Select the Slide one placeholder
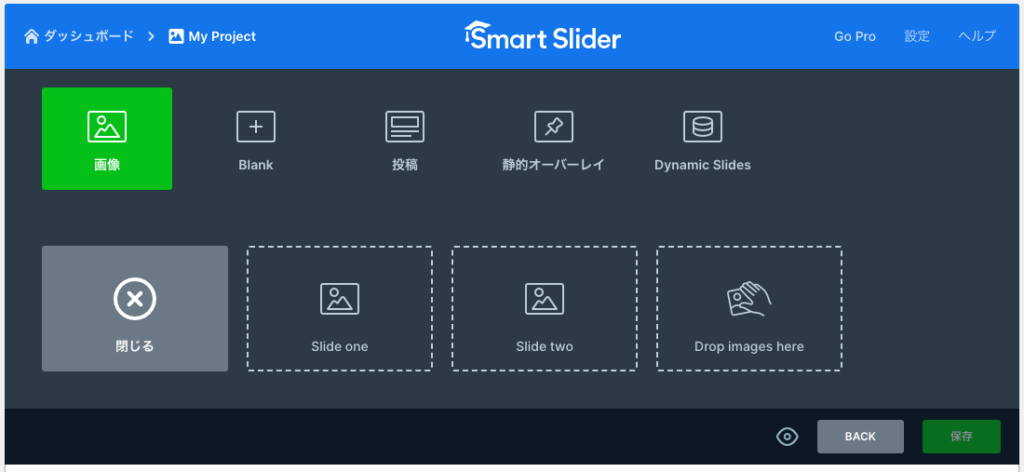The height and width of the screenshot is (472, 1024). tap(340, 309)
